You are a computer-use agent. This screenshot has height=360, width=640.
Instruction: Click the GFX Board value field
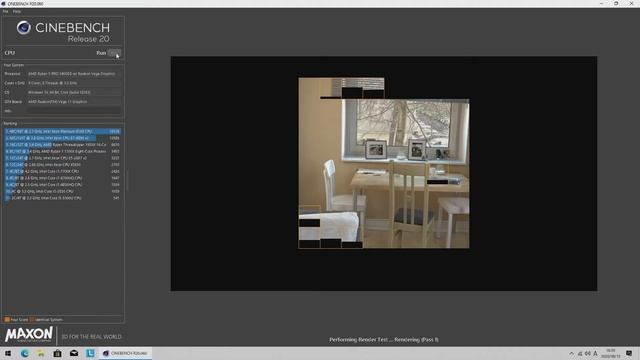coord(74,102)
